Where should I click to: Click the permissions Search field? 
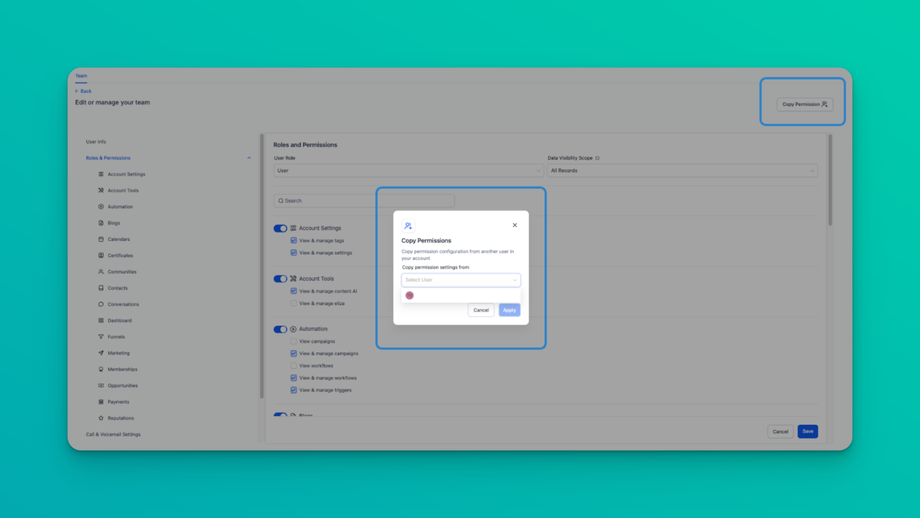pyautogui.click(x=364, y=201)
